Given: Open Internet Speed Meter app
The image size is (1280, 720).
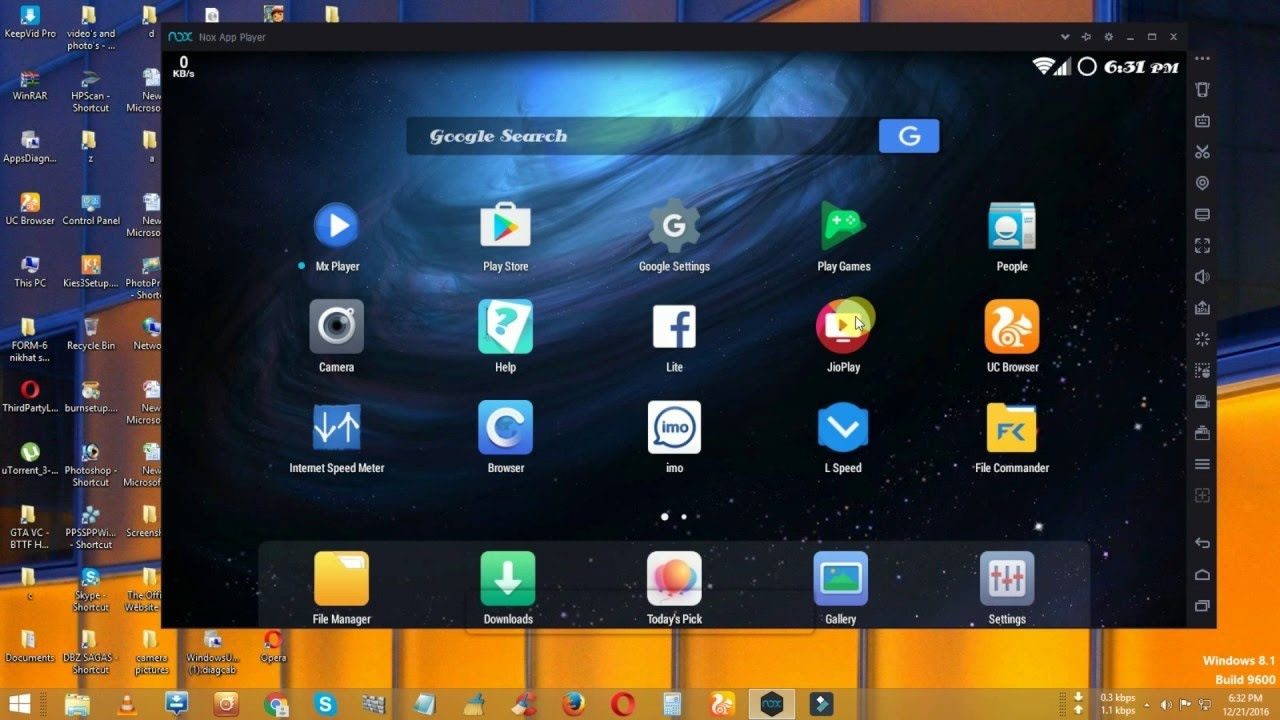Looking at the screenshot, I should click(337, 427).
